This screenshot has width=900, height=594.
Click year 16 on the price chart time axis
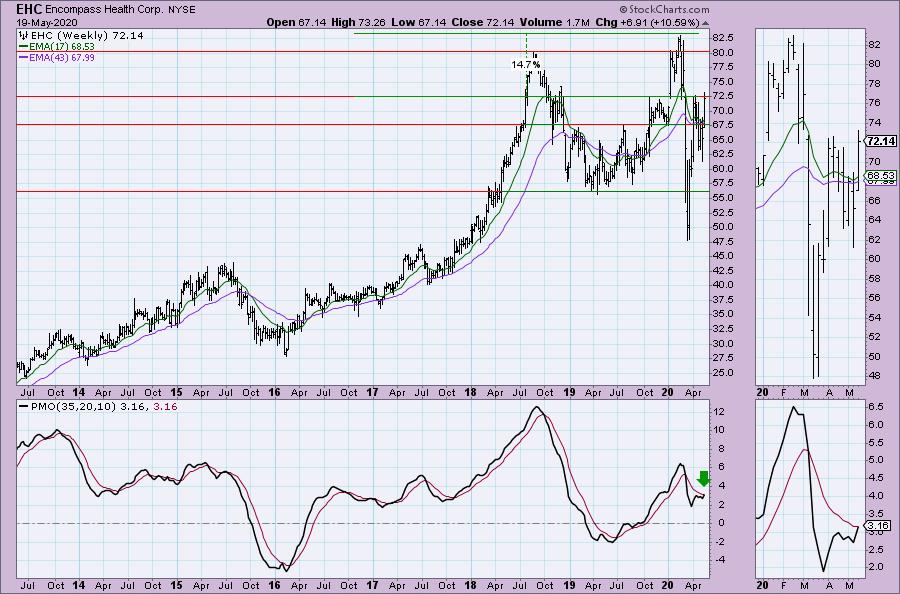coord(274,393)
